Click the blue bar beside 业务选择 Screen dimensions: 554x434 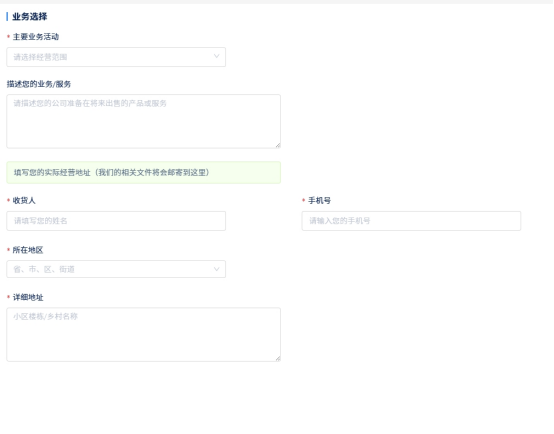(x=7, y=17)
